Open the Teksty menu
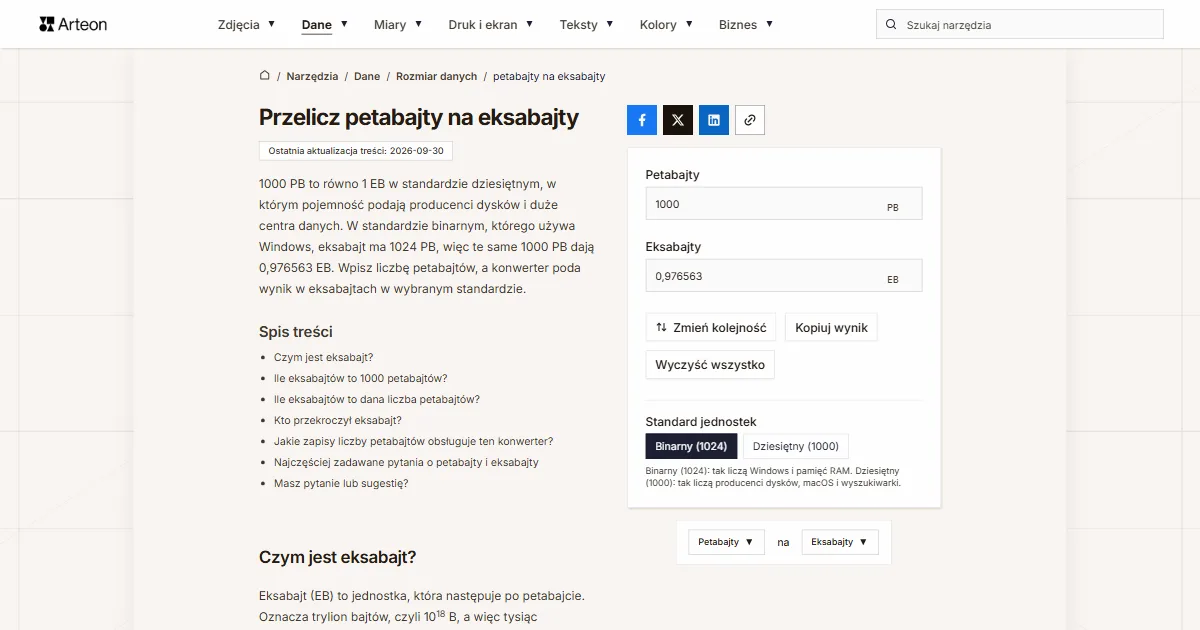 (x=587, y=24)
